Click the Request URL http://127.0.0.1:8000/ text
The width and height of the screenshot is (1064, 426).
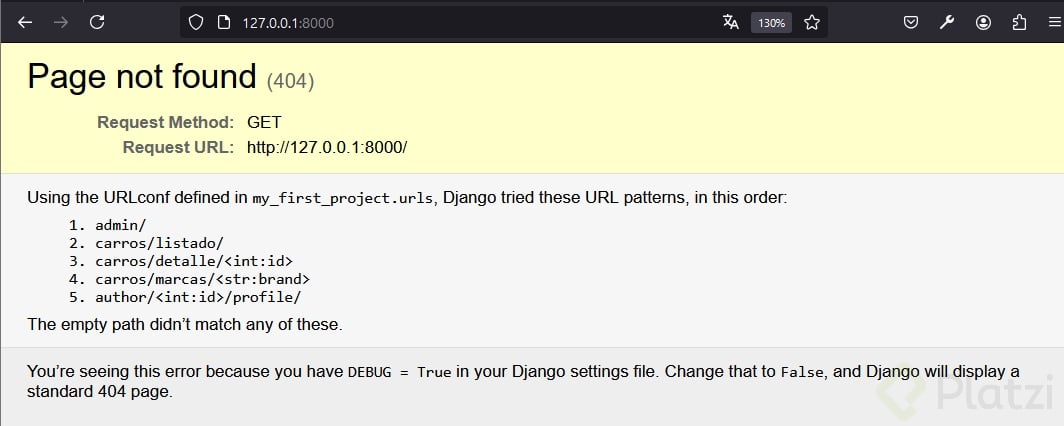point(327,147)
